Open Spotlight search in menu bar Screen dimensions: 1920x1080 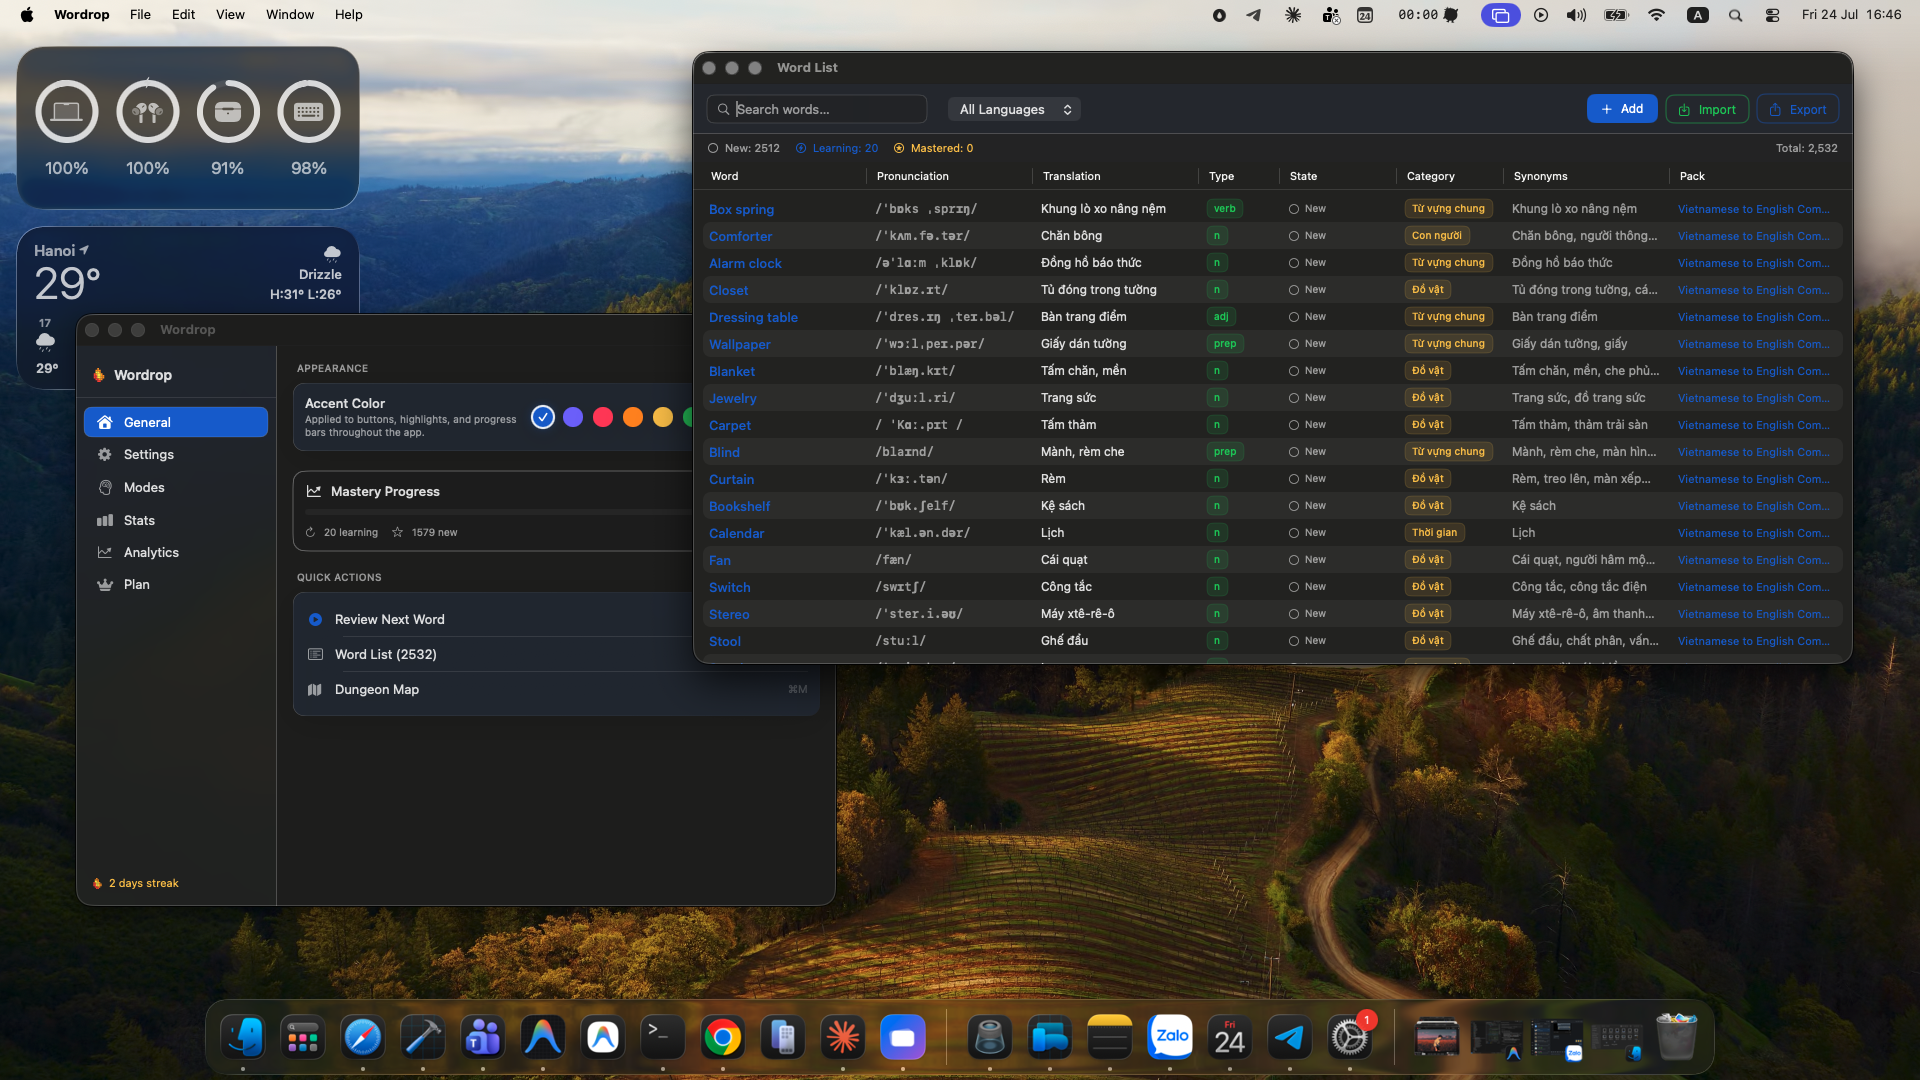coord(1736,15)
